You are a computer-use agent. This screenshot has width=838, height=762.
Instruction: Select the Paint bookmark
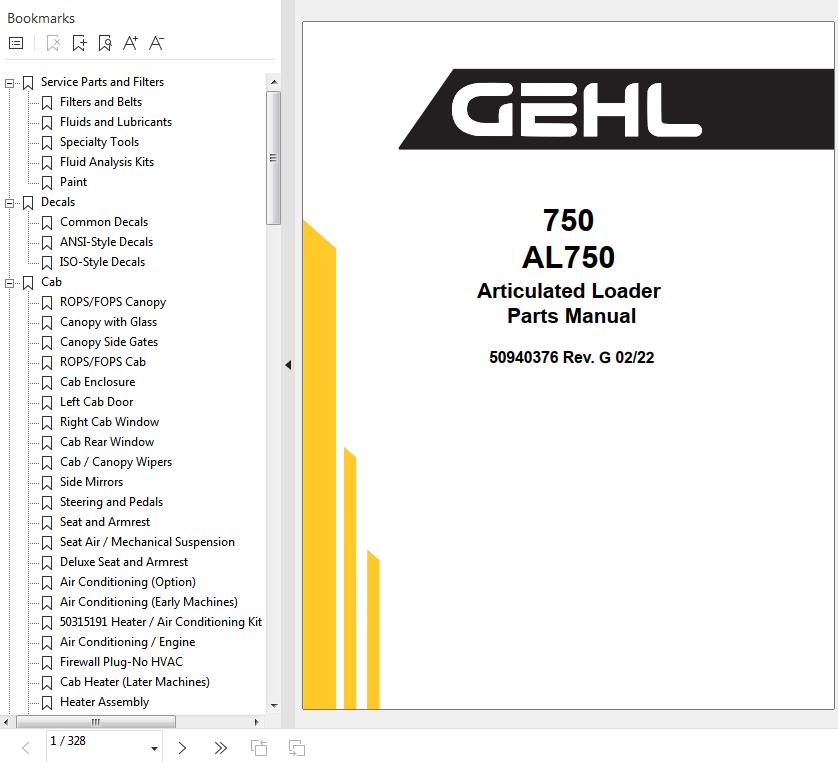point(73,182)
